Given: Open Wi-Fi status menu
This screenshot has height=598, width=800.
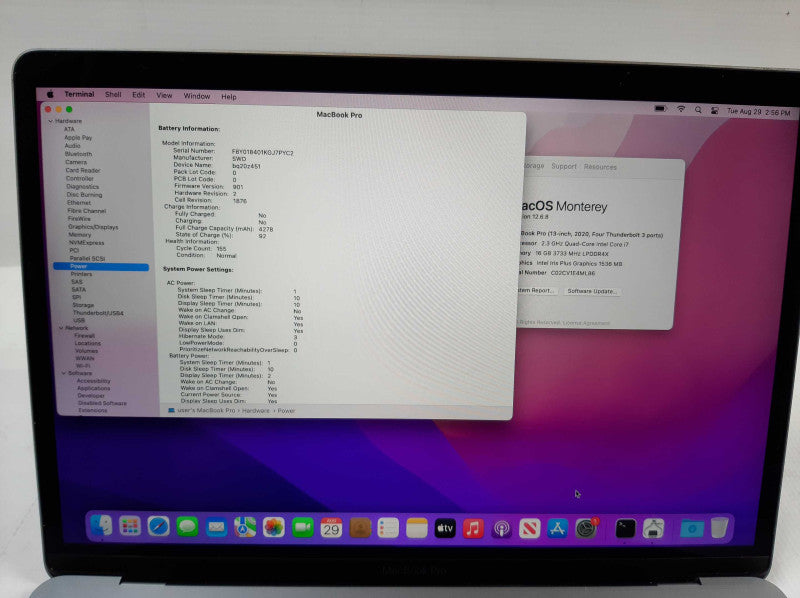Looking at the screenshot, I should click(x=681, y=109).
